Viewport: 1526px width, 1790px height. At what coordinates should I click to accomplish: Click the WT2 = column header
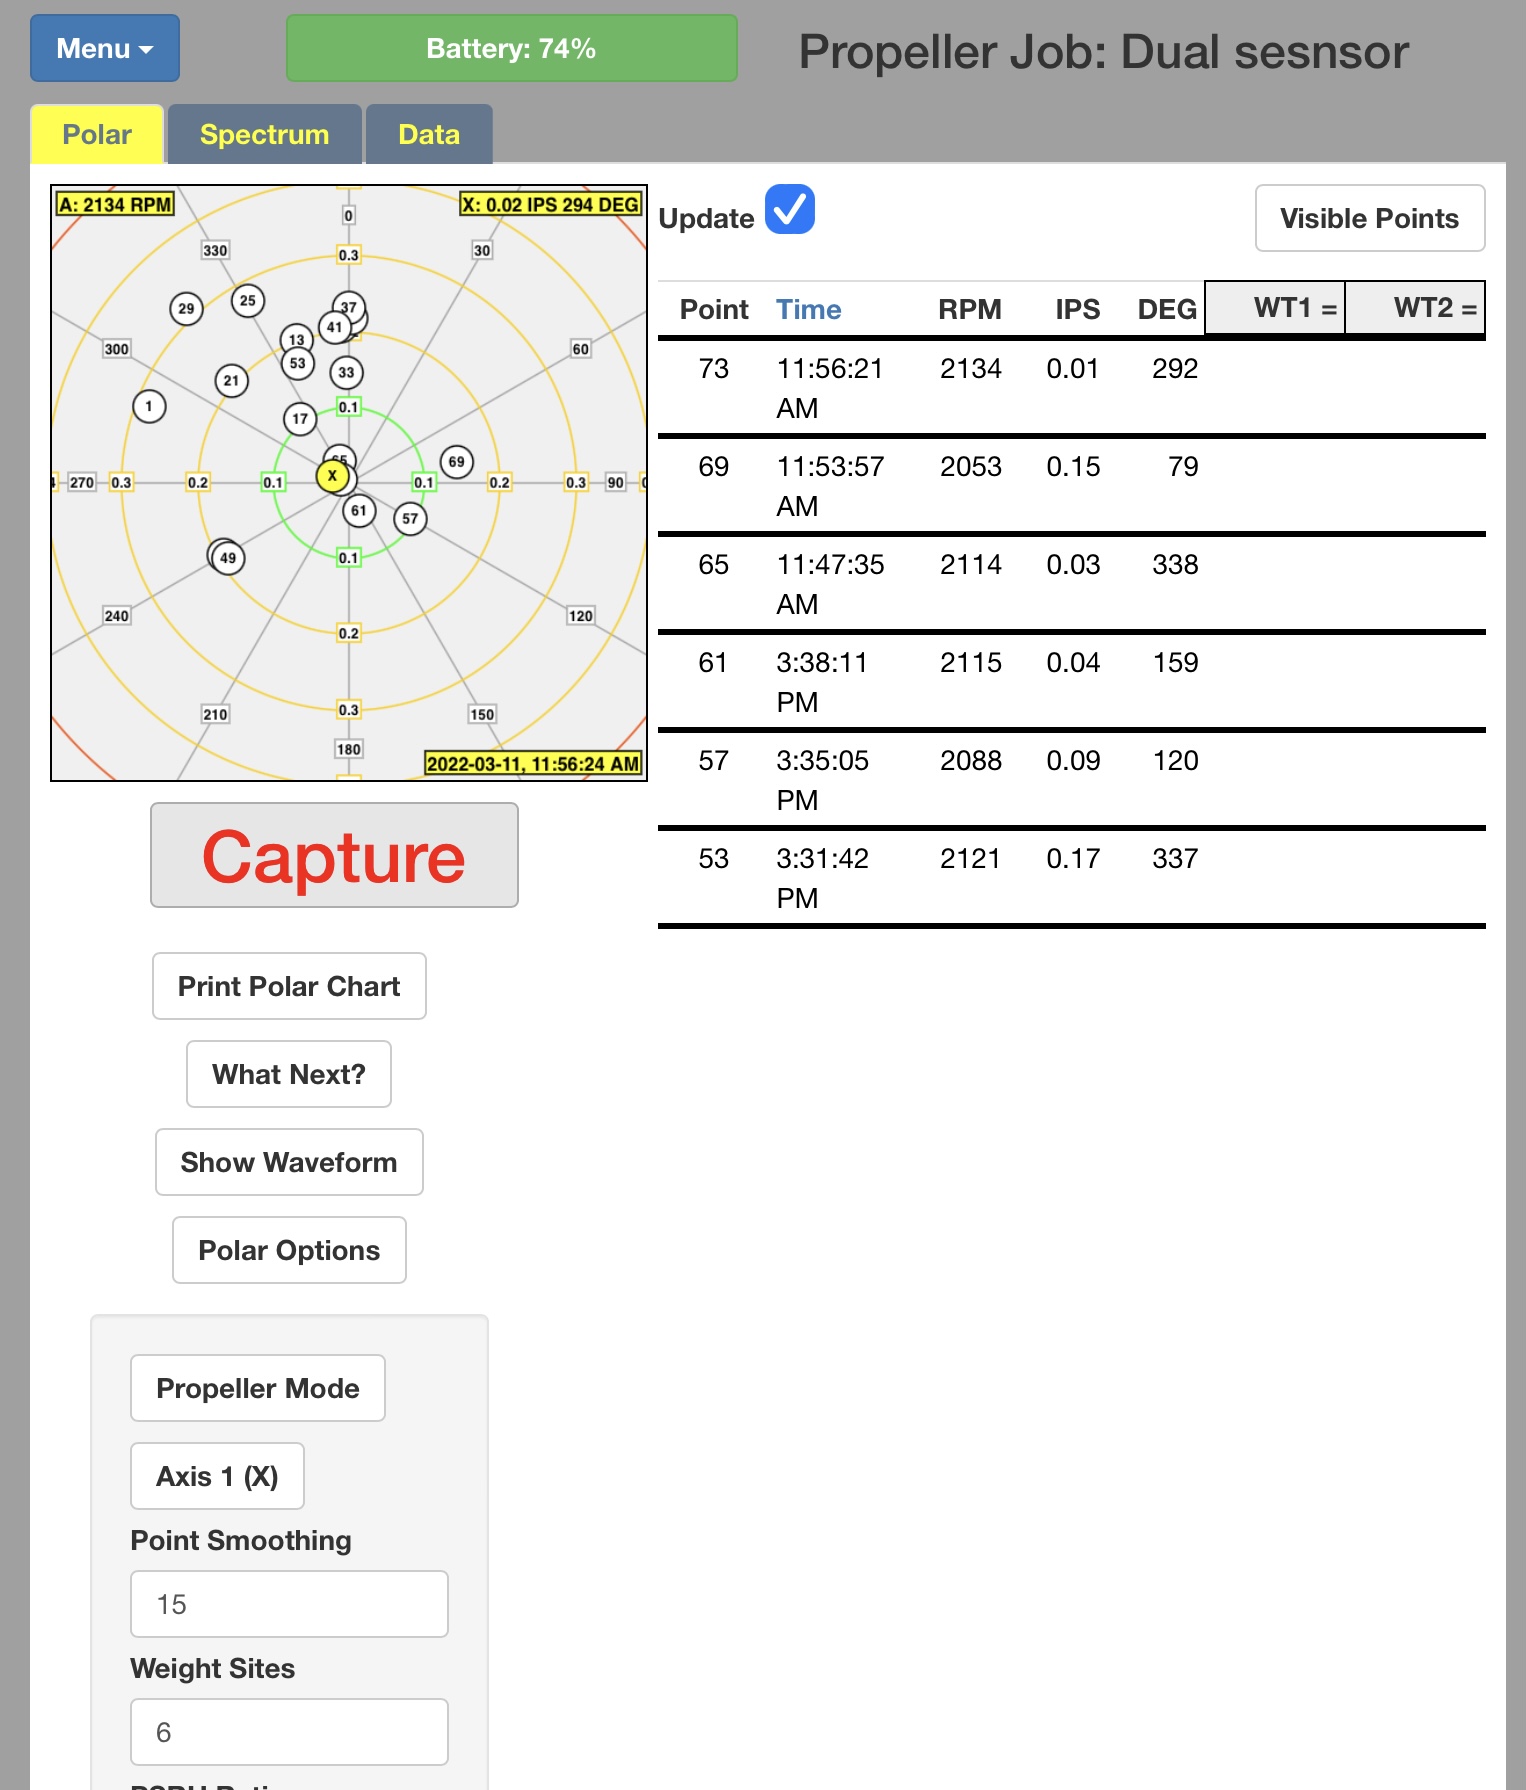1415,308
